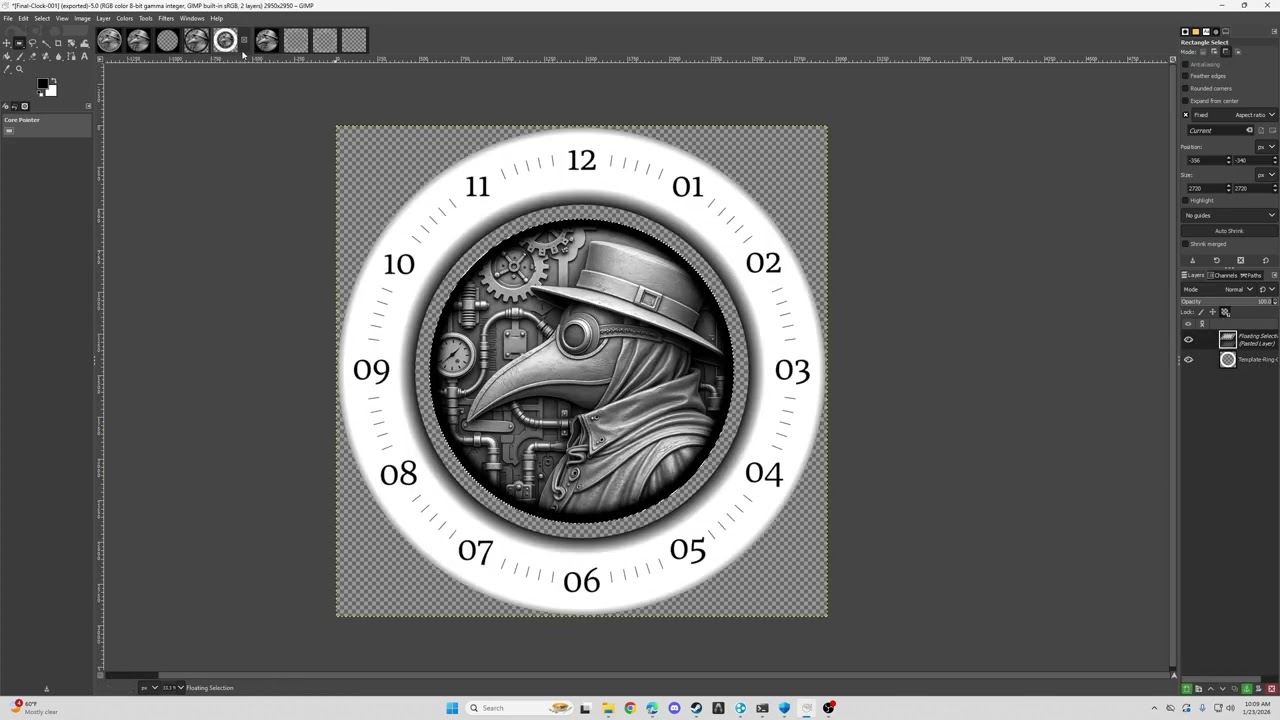Click the black foreground color swatch
The height and width of the screenshot is (720, 1280).
42,83
